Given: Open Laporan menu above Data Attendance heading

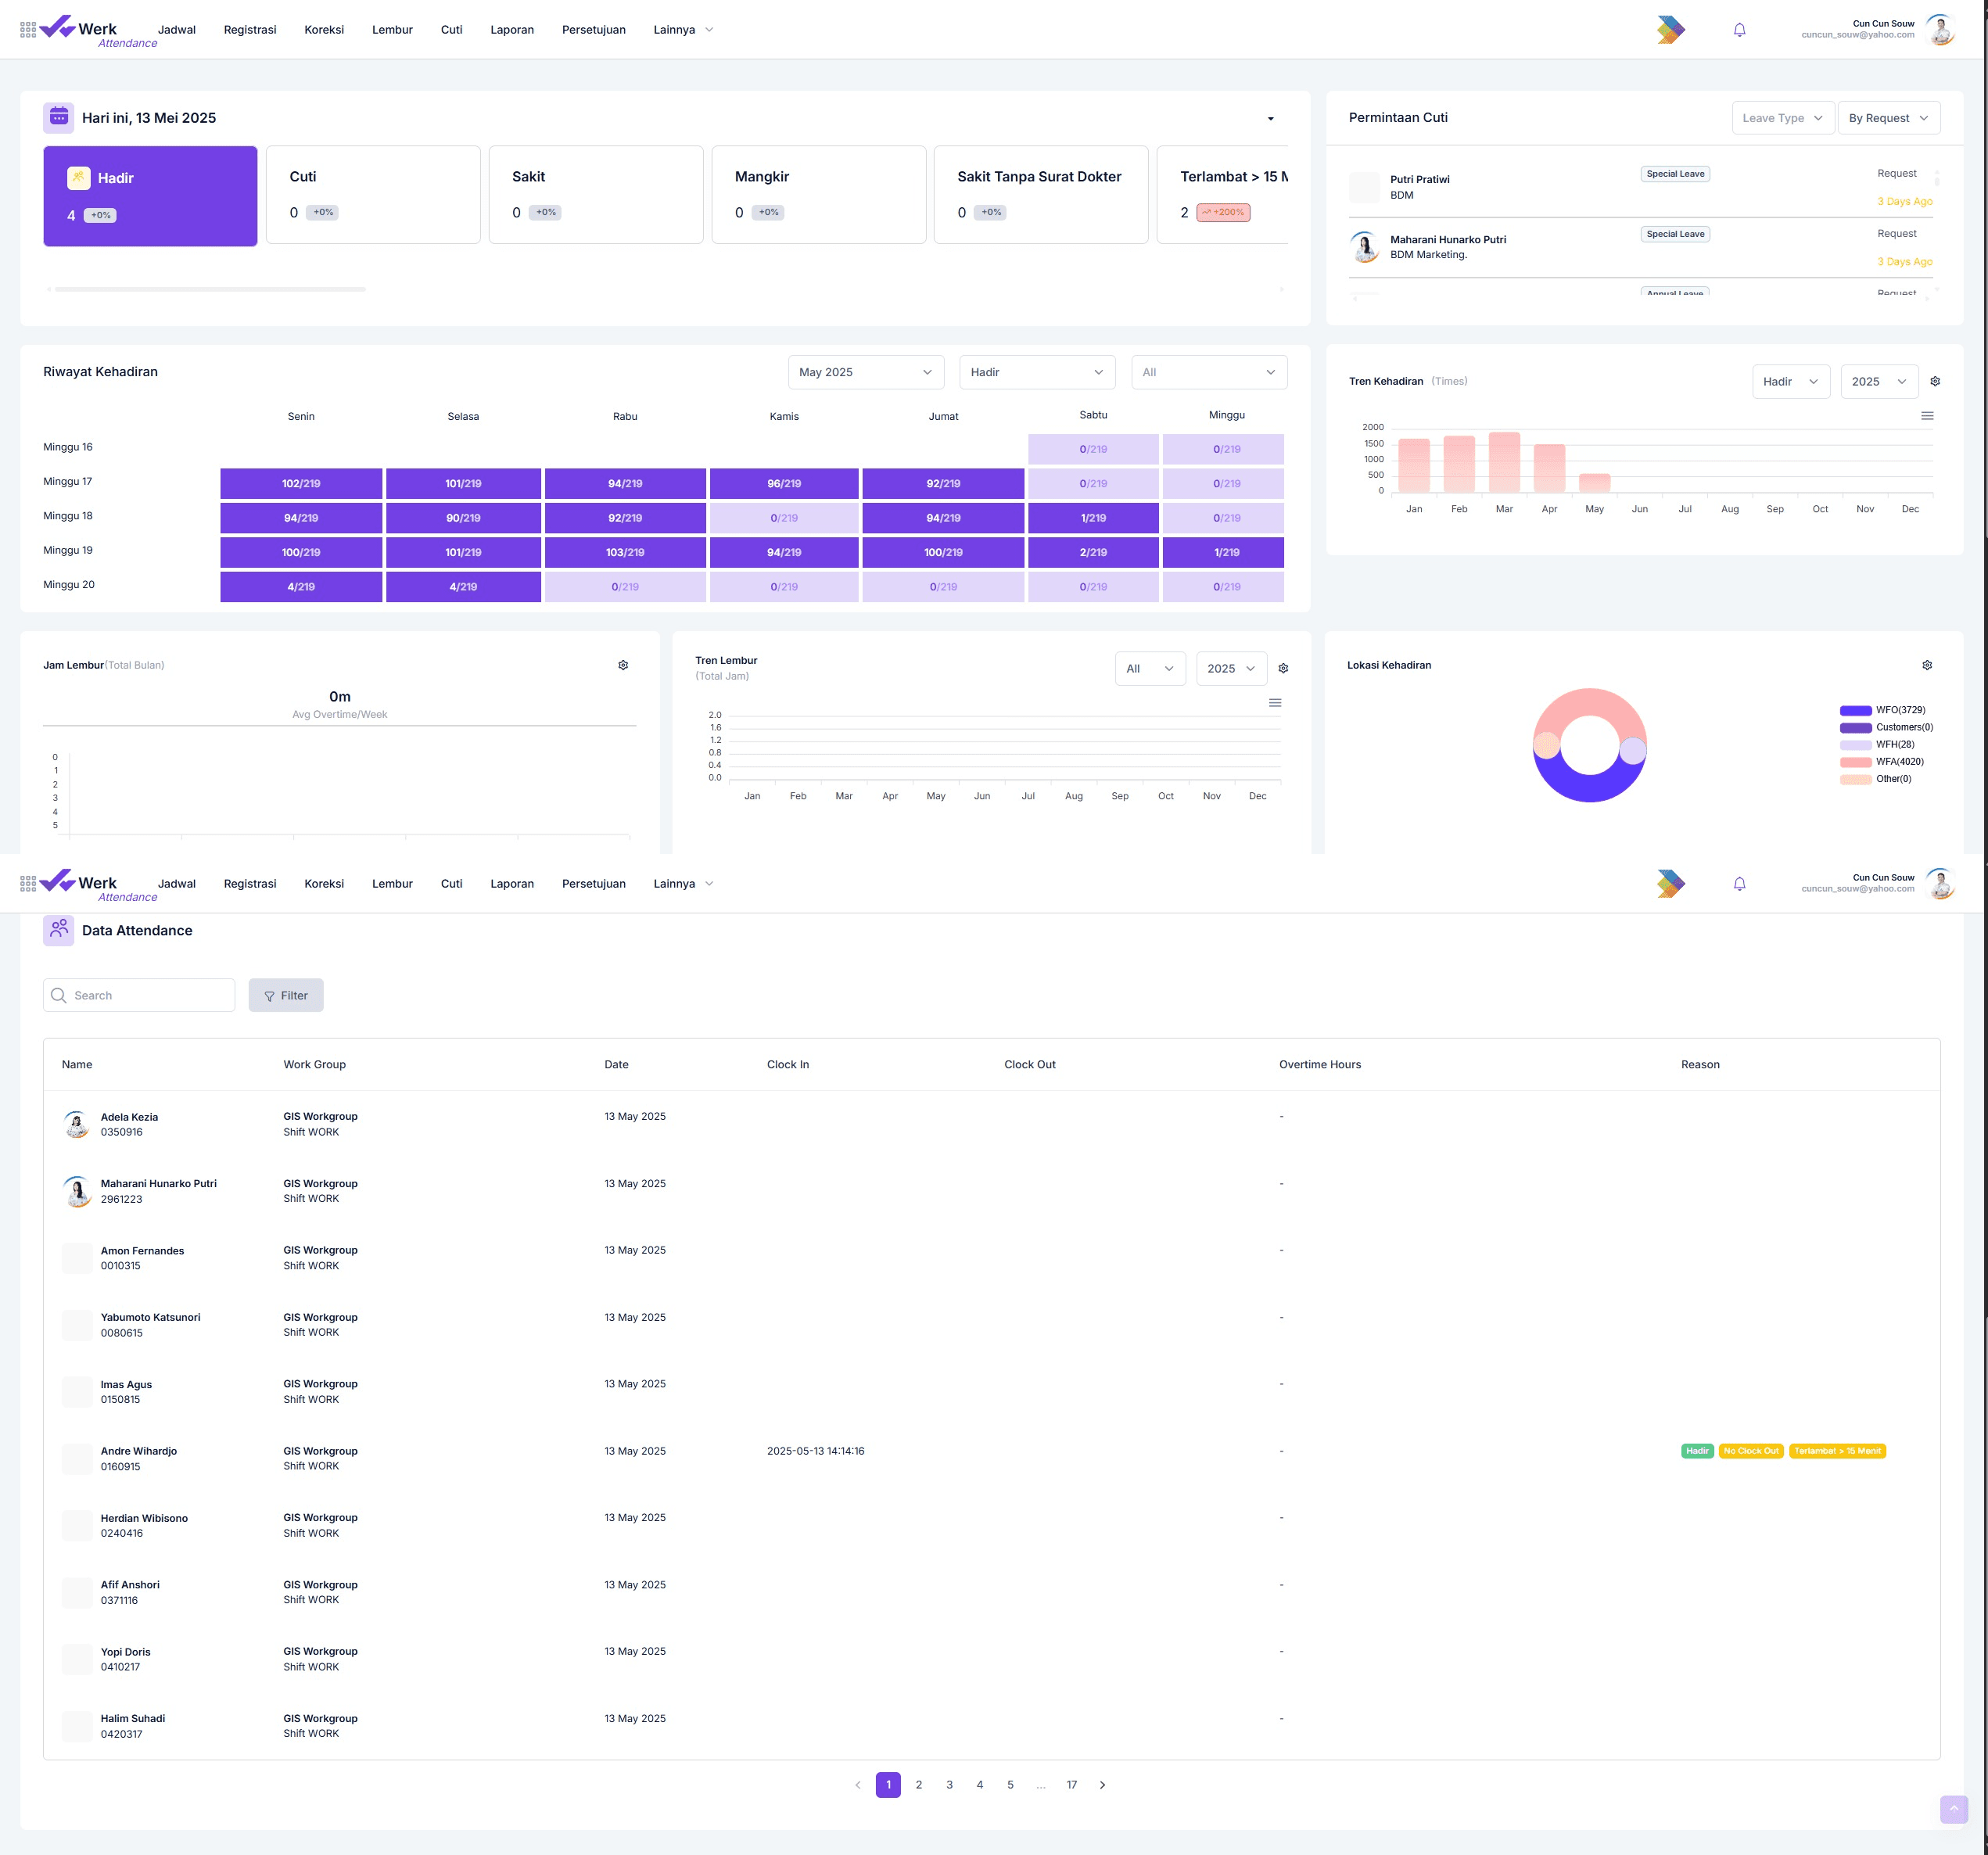Looking at the screenshot, I should pos(512,884).
